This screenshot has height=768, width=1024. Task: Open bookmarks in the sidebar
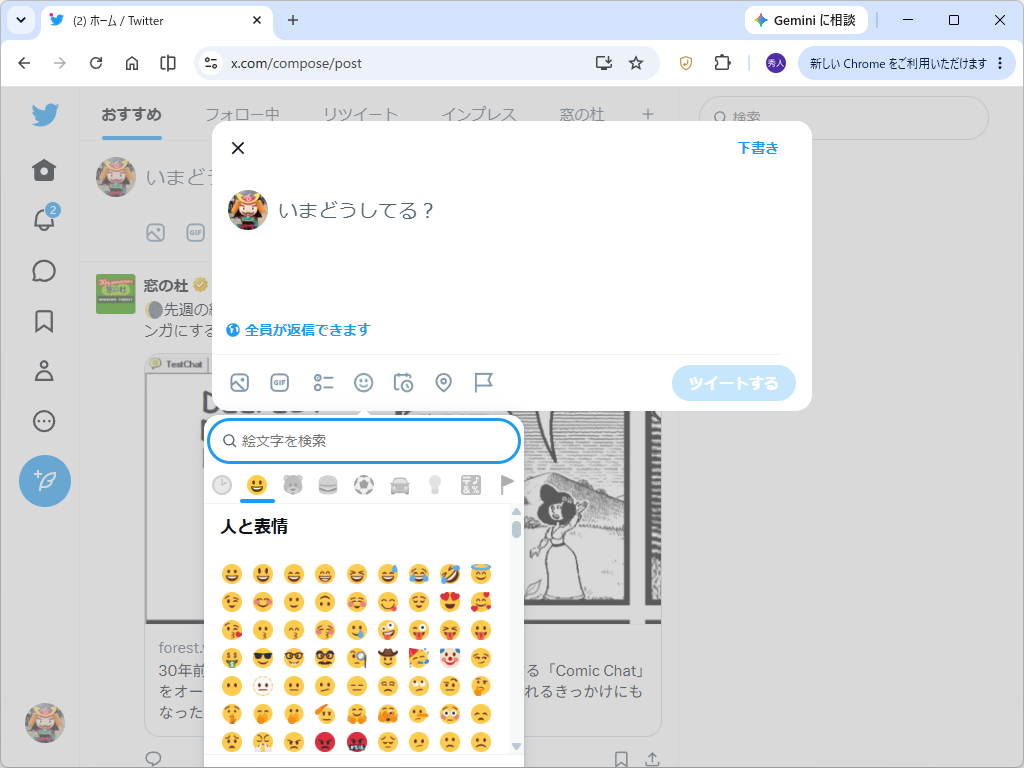pos(44,321)
